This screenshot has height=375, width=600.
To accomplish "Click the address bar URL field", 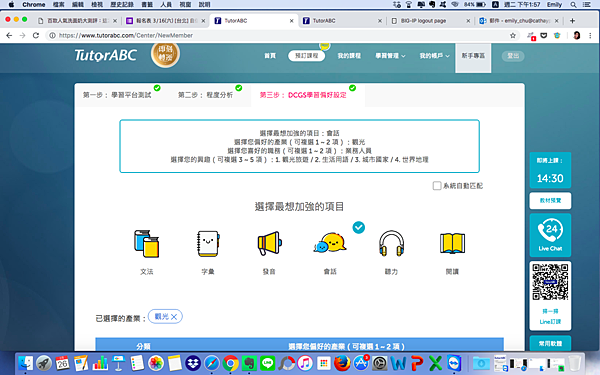I will [x=282, y=36].
